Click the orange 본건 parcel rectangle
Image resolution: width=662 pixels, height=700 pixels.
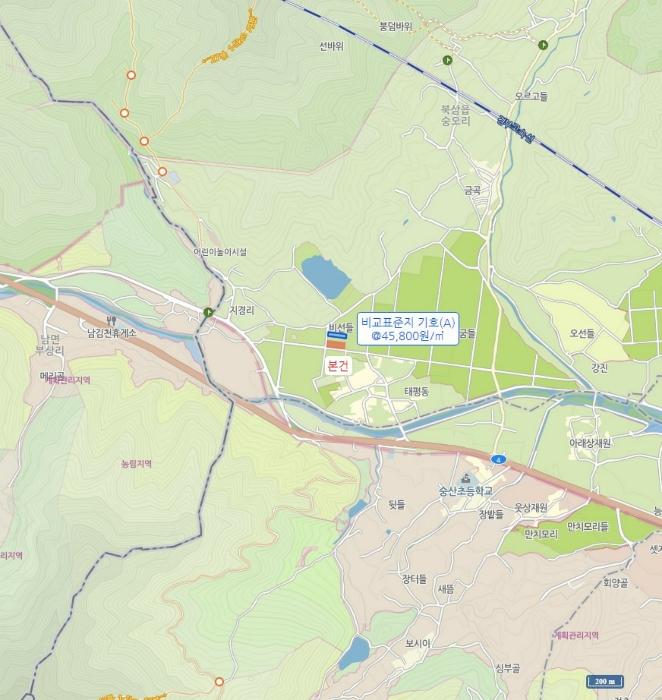point(336,344)
